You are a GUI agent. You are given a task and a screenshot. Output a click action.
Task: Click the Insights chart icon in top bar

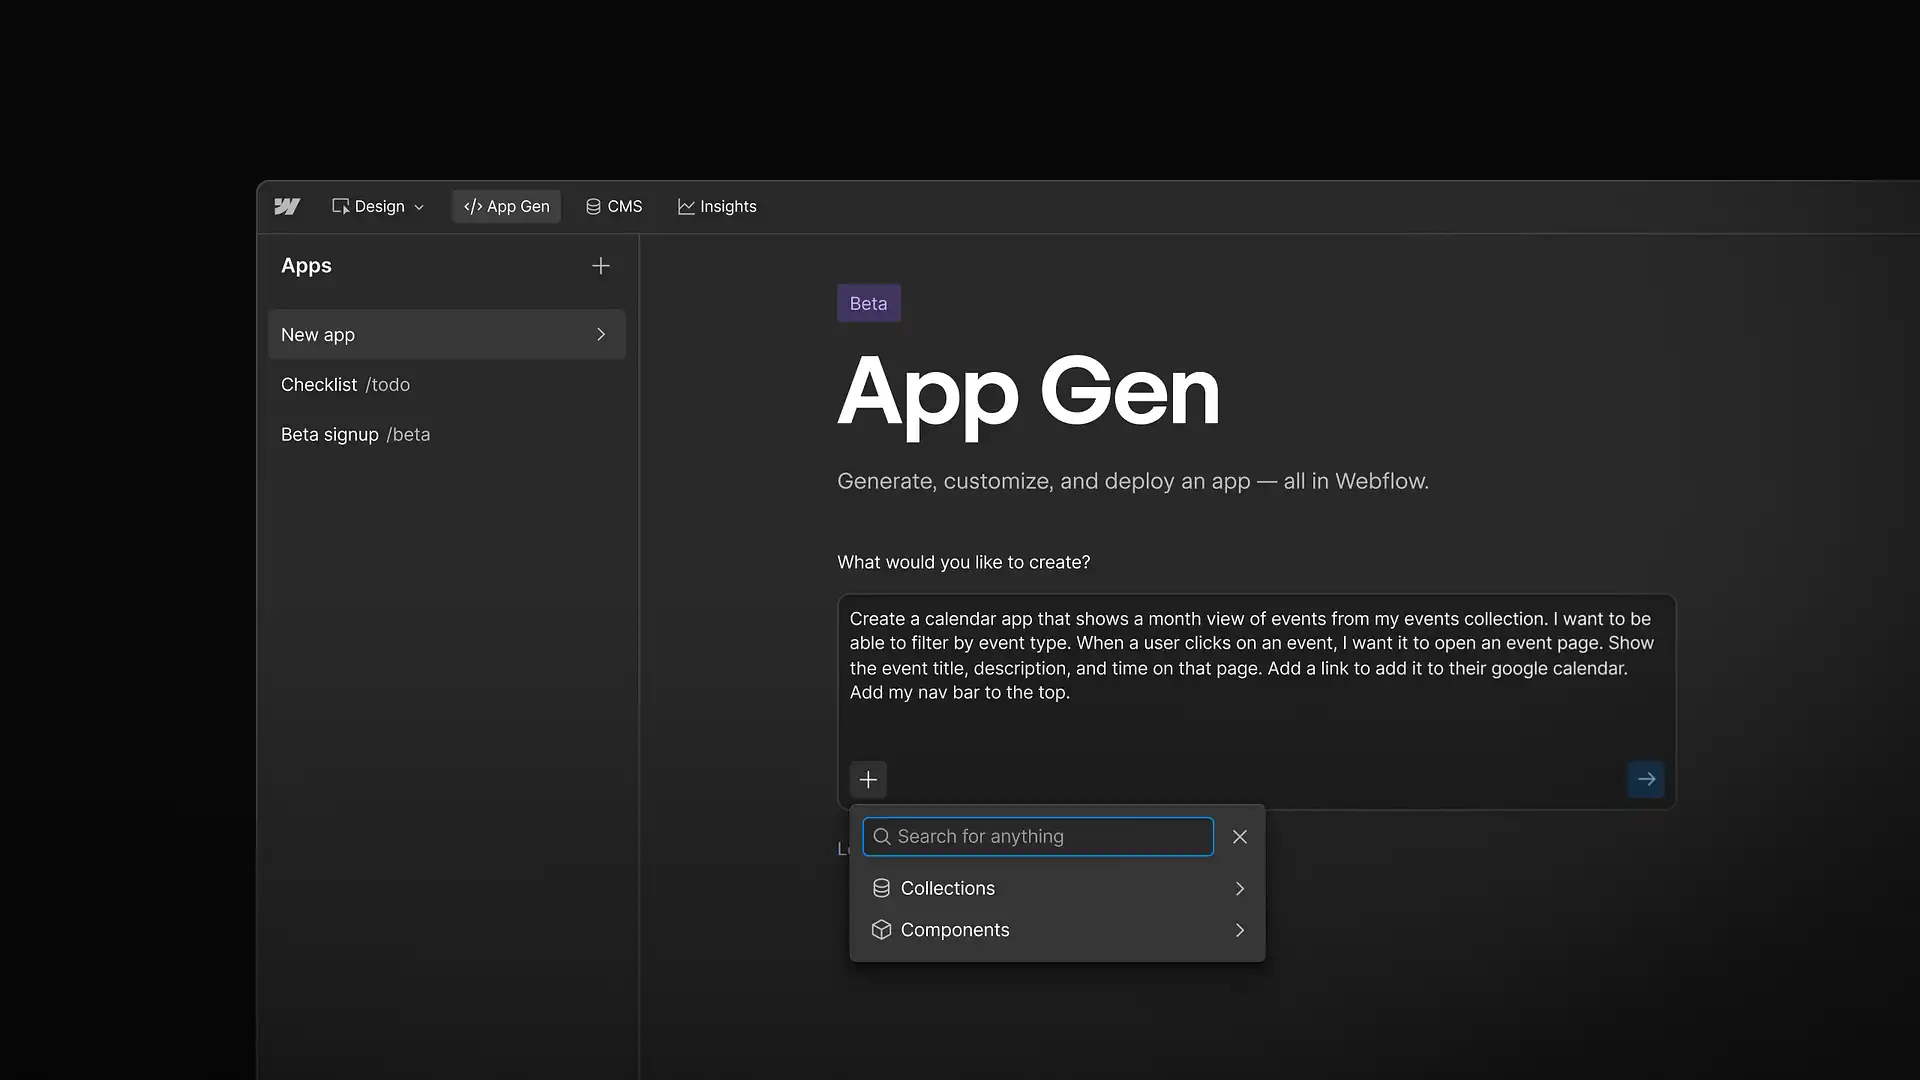coord(685,206)
